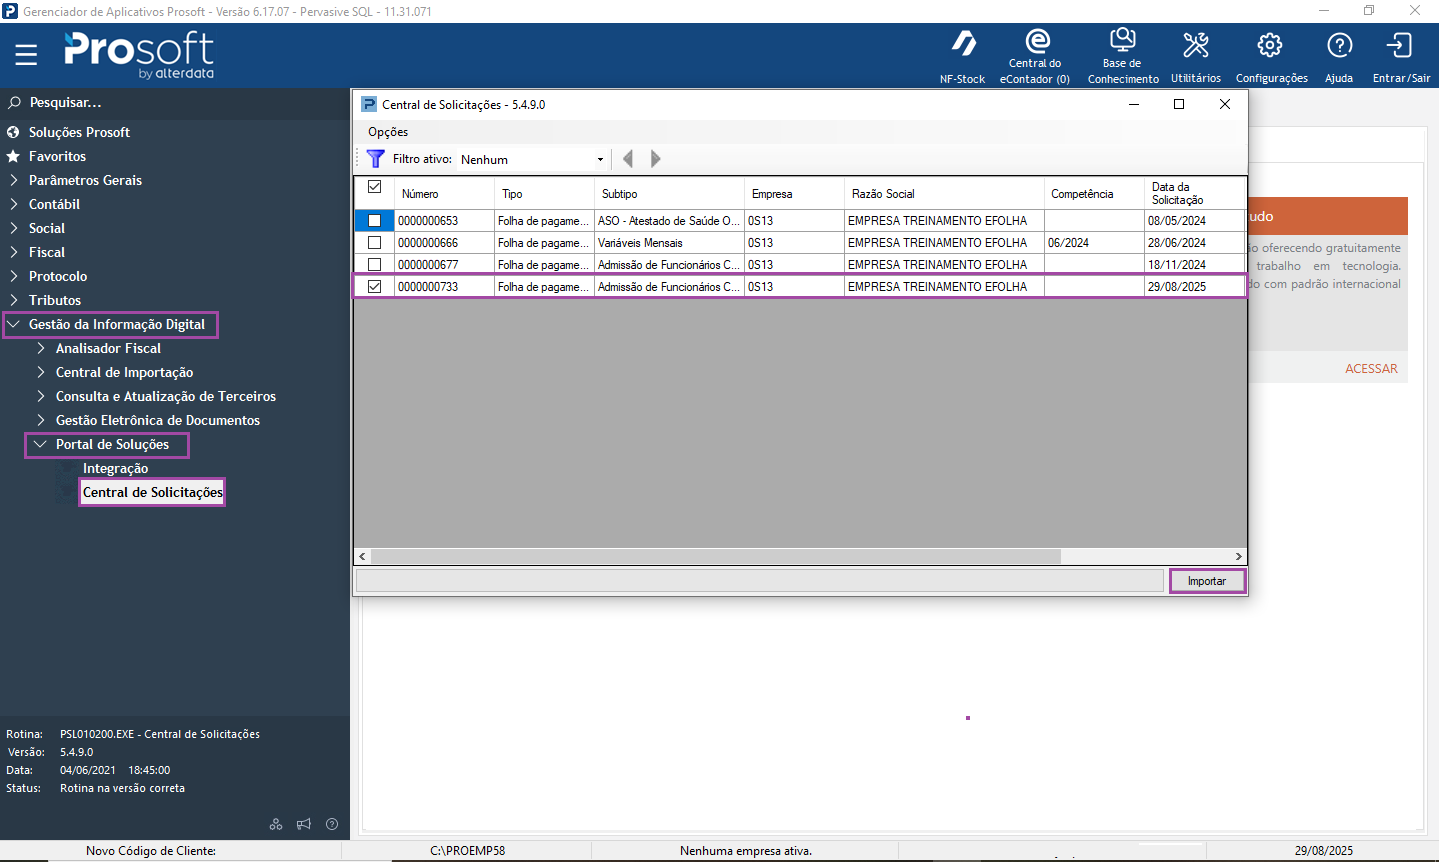
Task: Click the empty status field beside Importar
Action: (761, 581)
